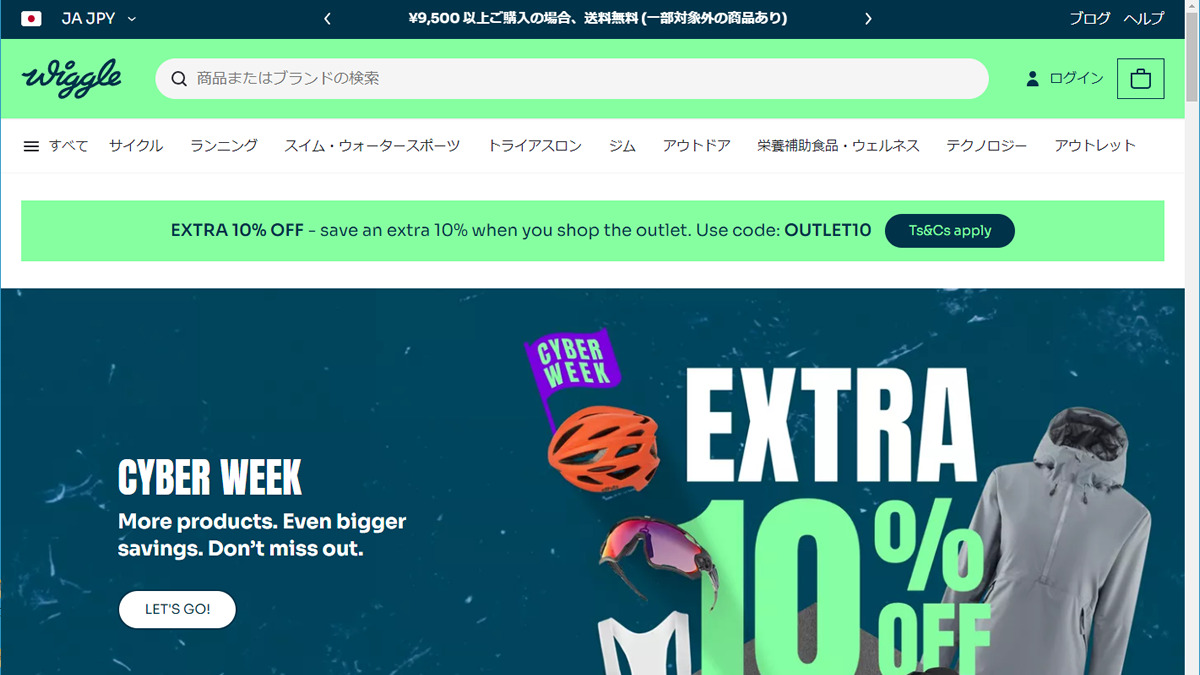The width and height of the screenshot is (1200, 675).
Task: Expand the JA JPY currency dropdown
Action: [99, 19]
